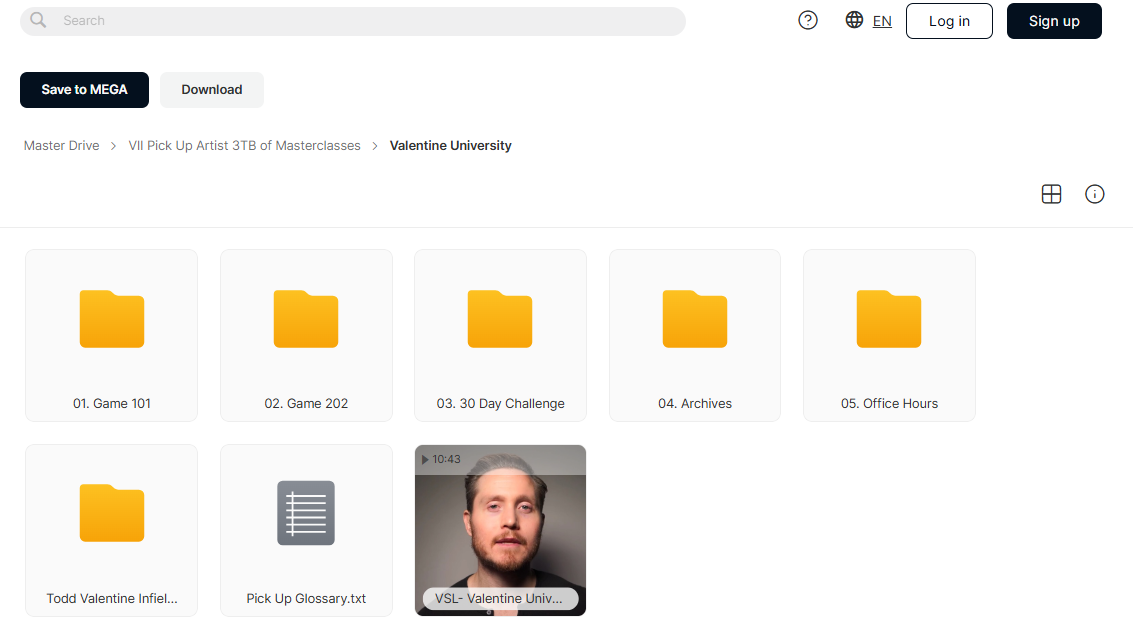Screen dimensions: 1133x631
Task: Click the Todd Valentine Infiel... label
Action: [112, 598]
